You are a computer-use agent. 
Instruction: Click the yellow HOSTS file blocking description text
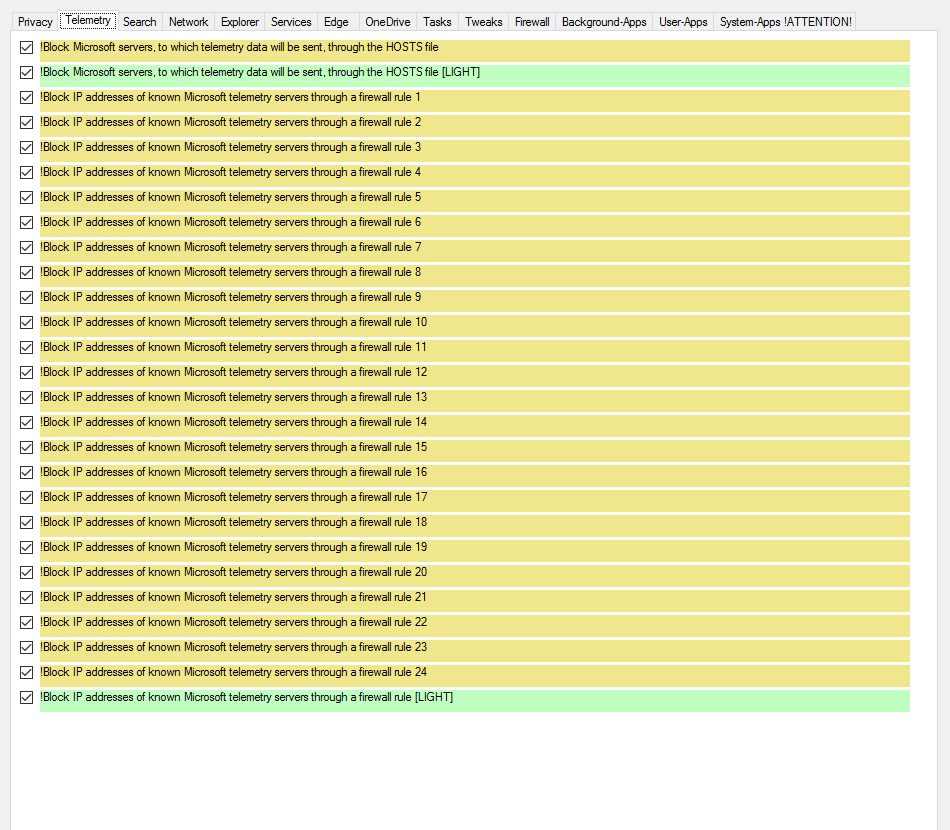coord(239,47)
